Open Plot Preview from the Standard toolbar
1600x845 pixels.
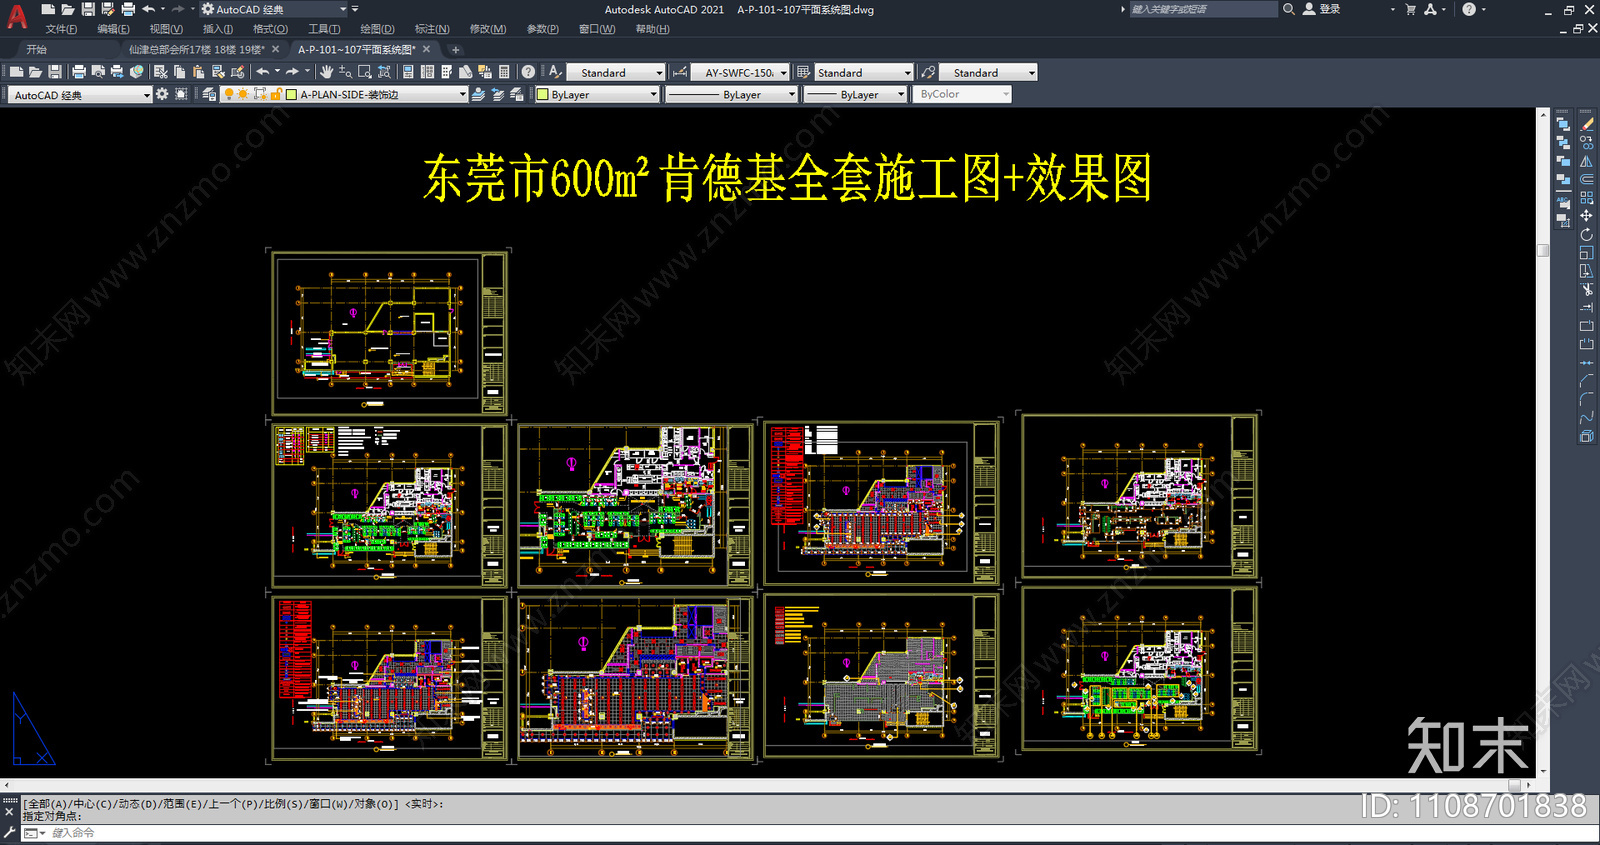(x=98, y=72)
